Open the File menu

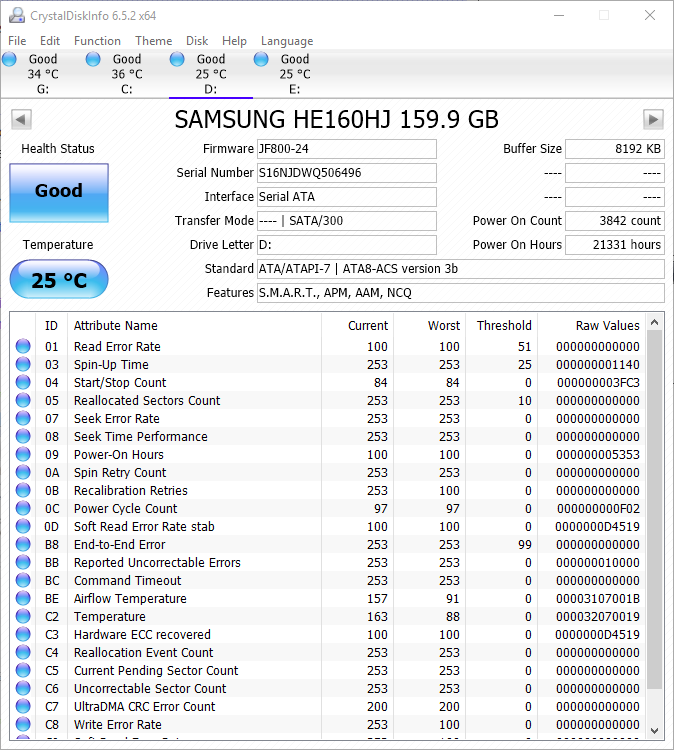pyautogui.click(x=17, y=41)
